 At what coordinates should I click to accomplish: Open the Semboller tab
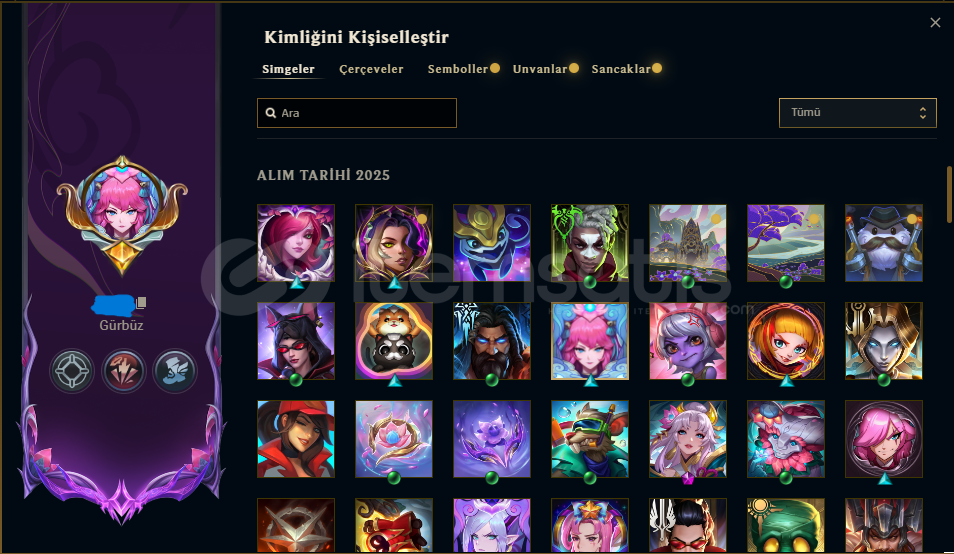[x=458, y=69]
